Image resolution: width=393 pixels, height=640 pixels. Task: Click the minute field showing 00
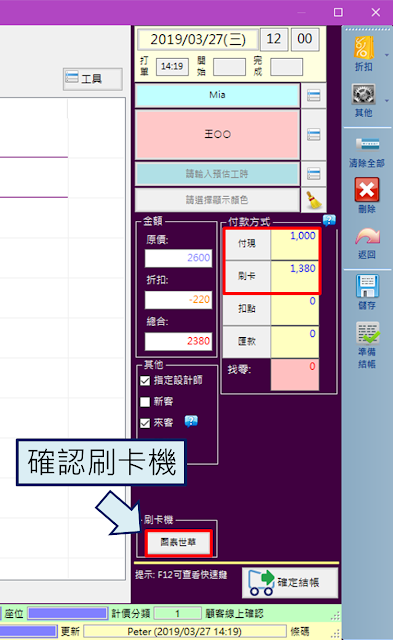[x=305, y=39]
